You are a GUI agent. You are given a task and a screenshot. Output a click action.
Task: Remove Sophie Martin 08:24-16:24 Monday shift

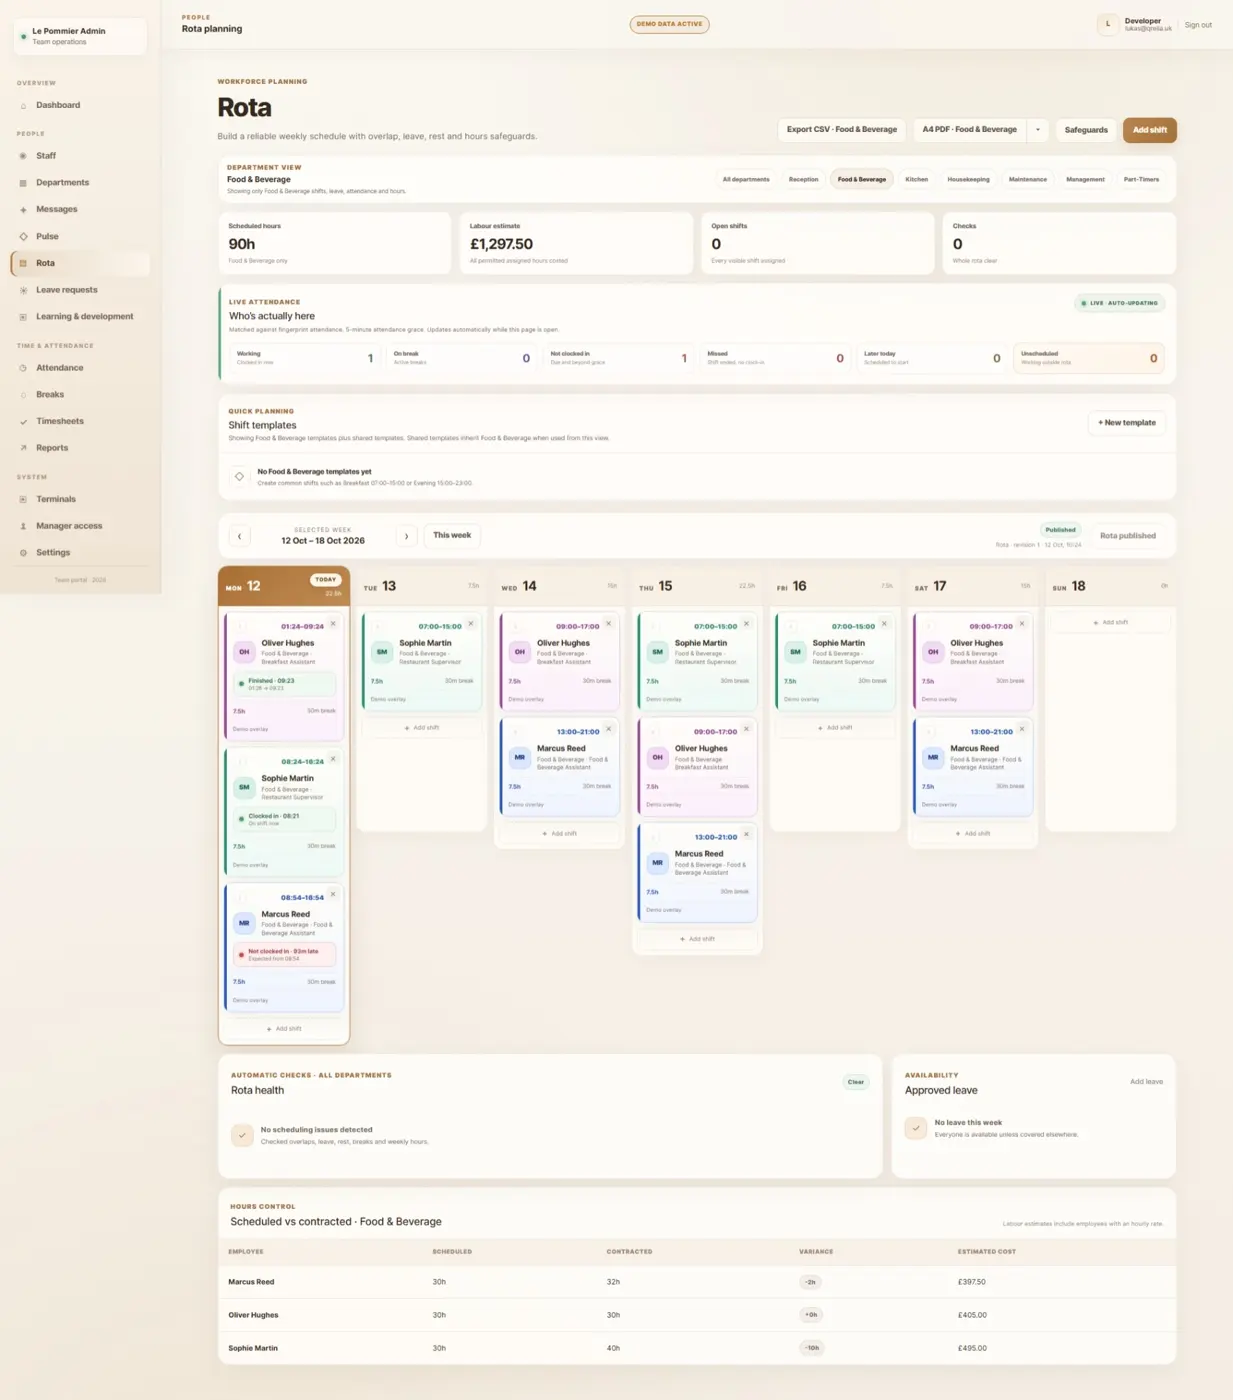coord(333,759)
